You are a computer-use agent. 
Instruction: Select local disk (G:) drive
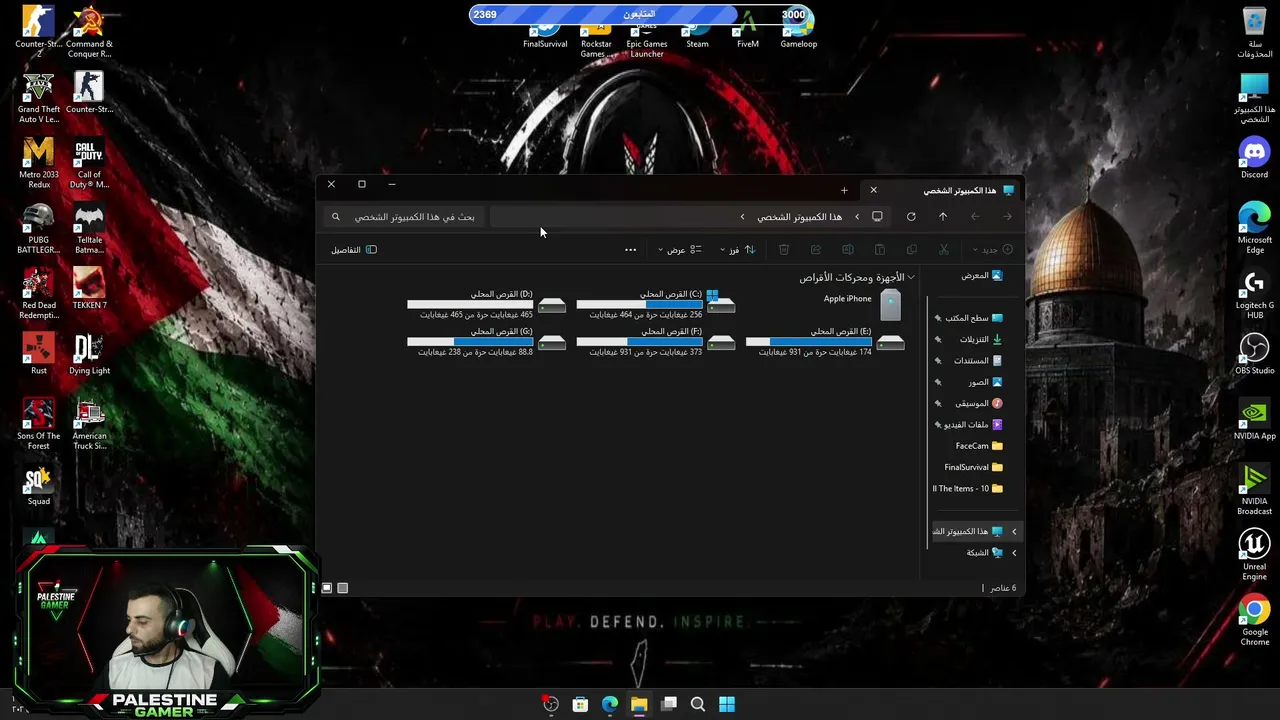(x=487, y=341)
